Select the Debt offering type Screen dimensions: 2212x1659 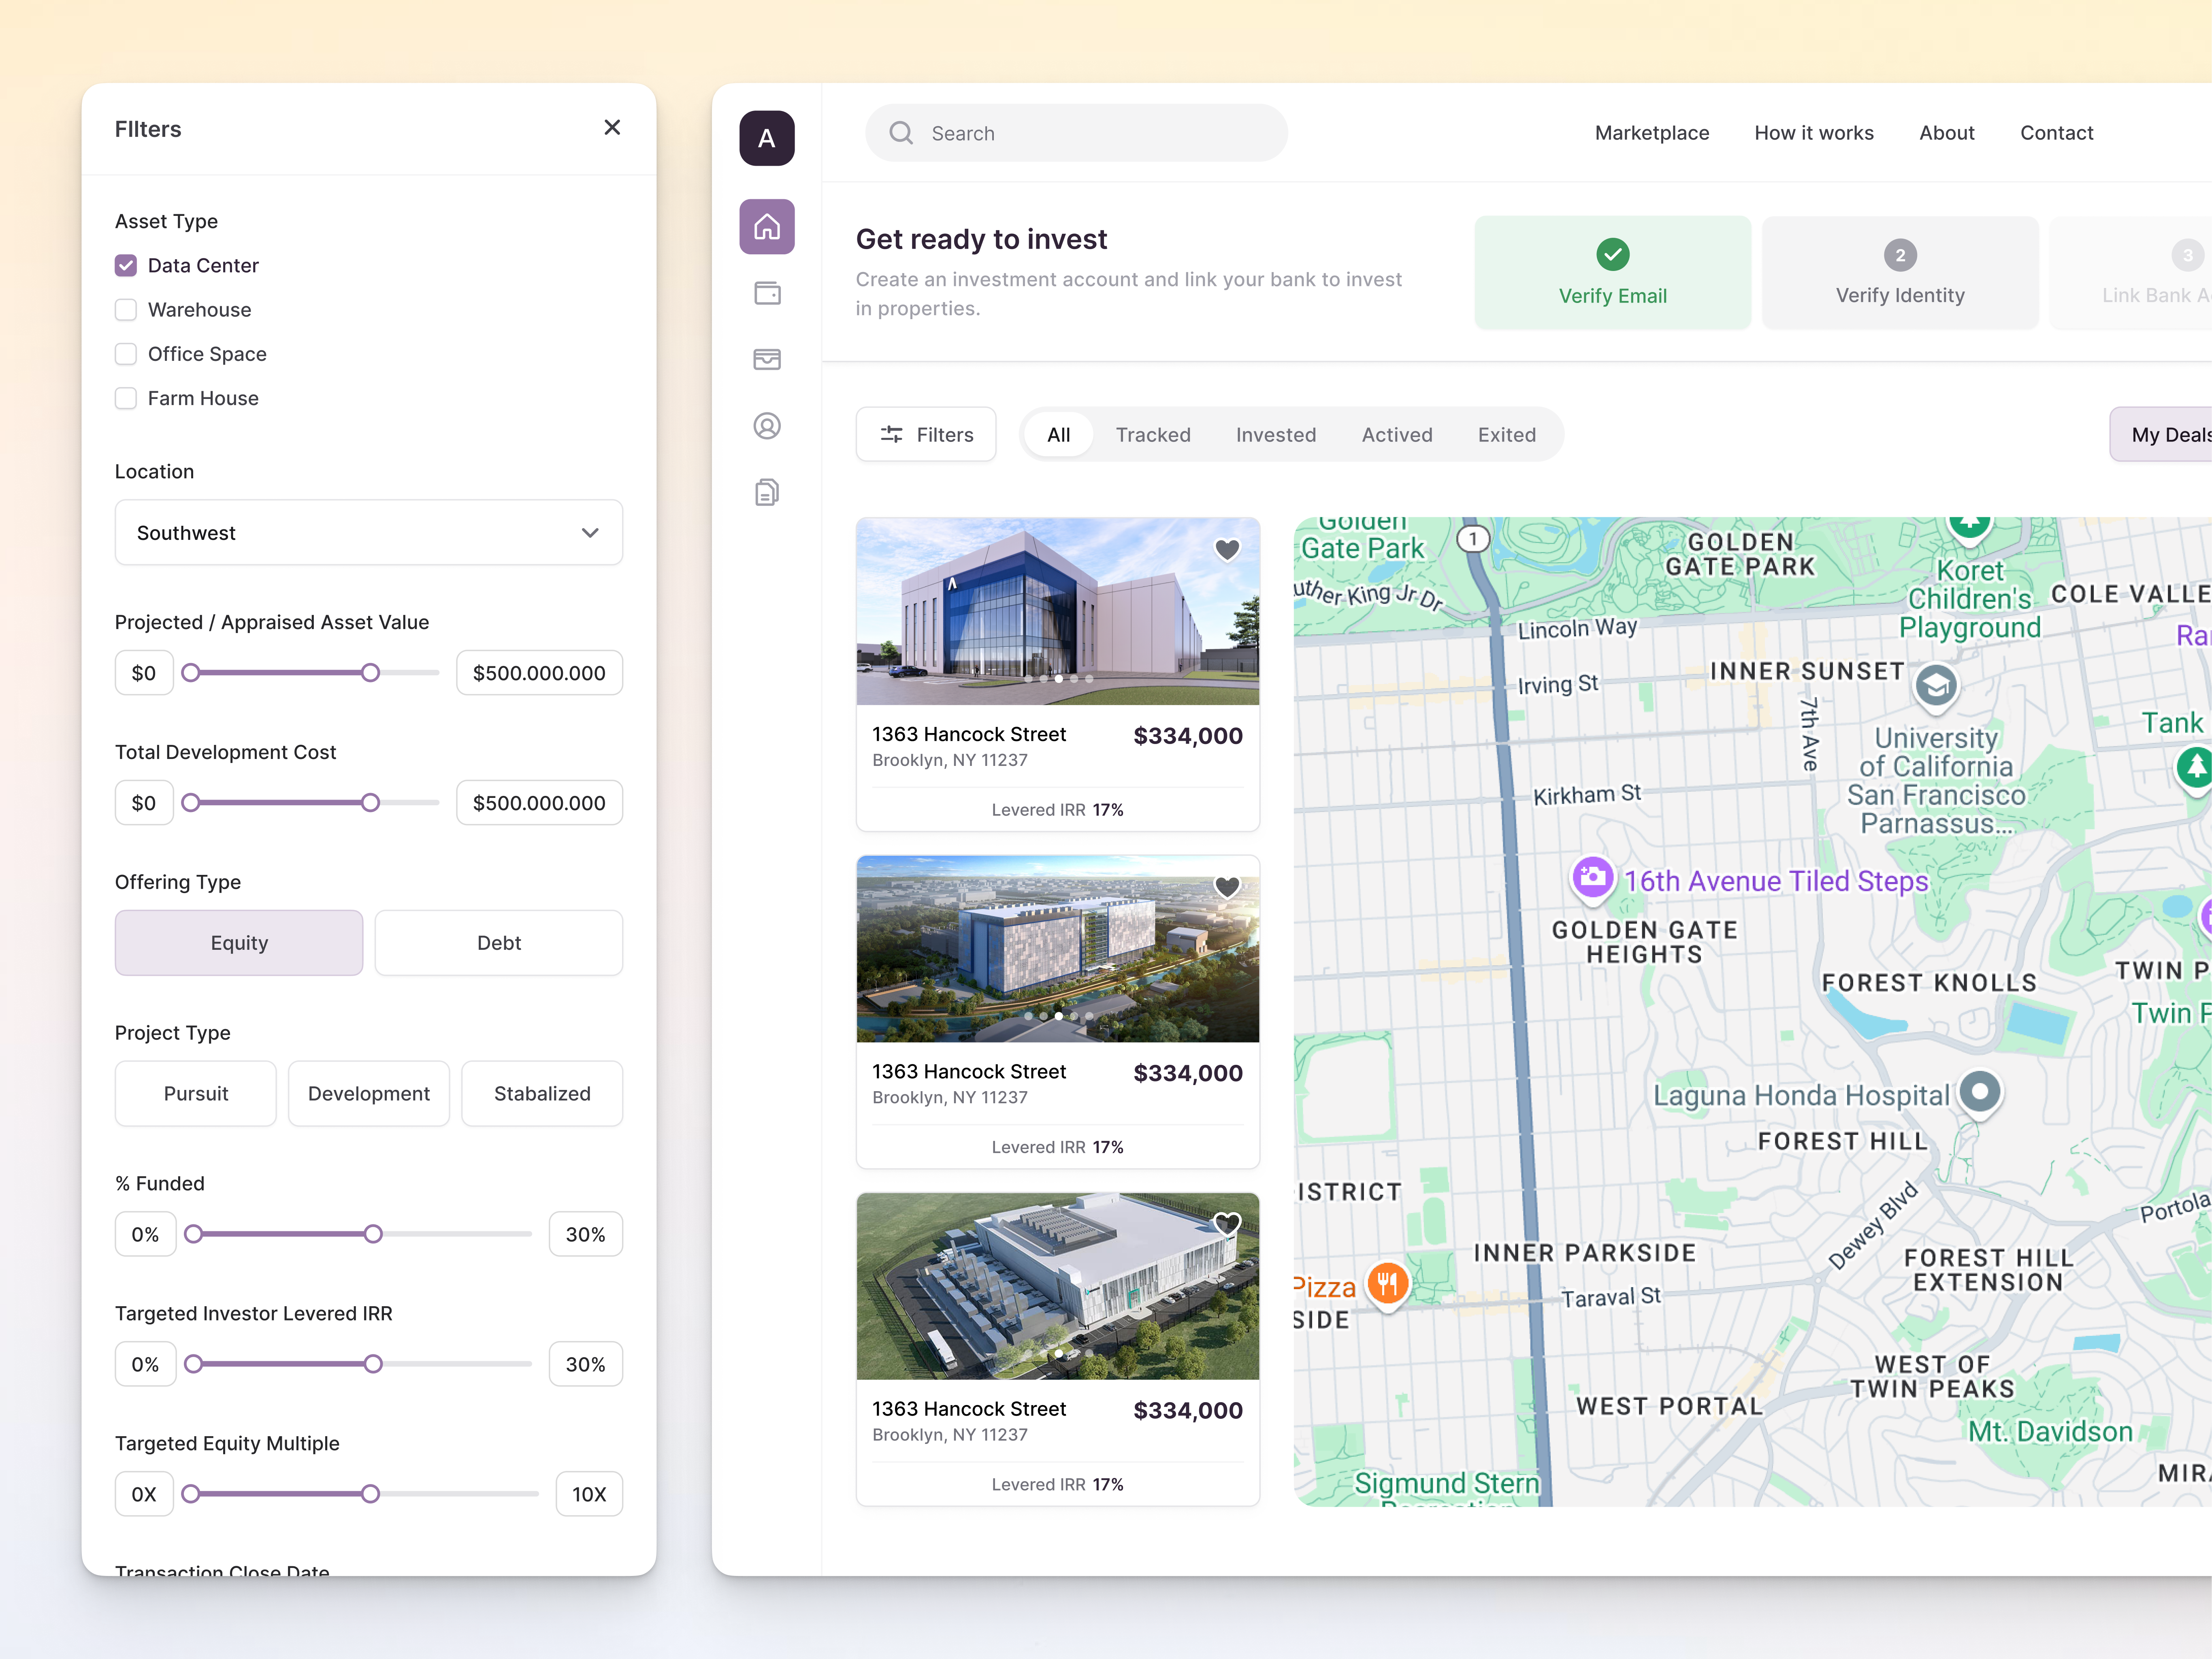pyautogui.click(x=498, y=942)
